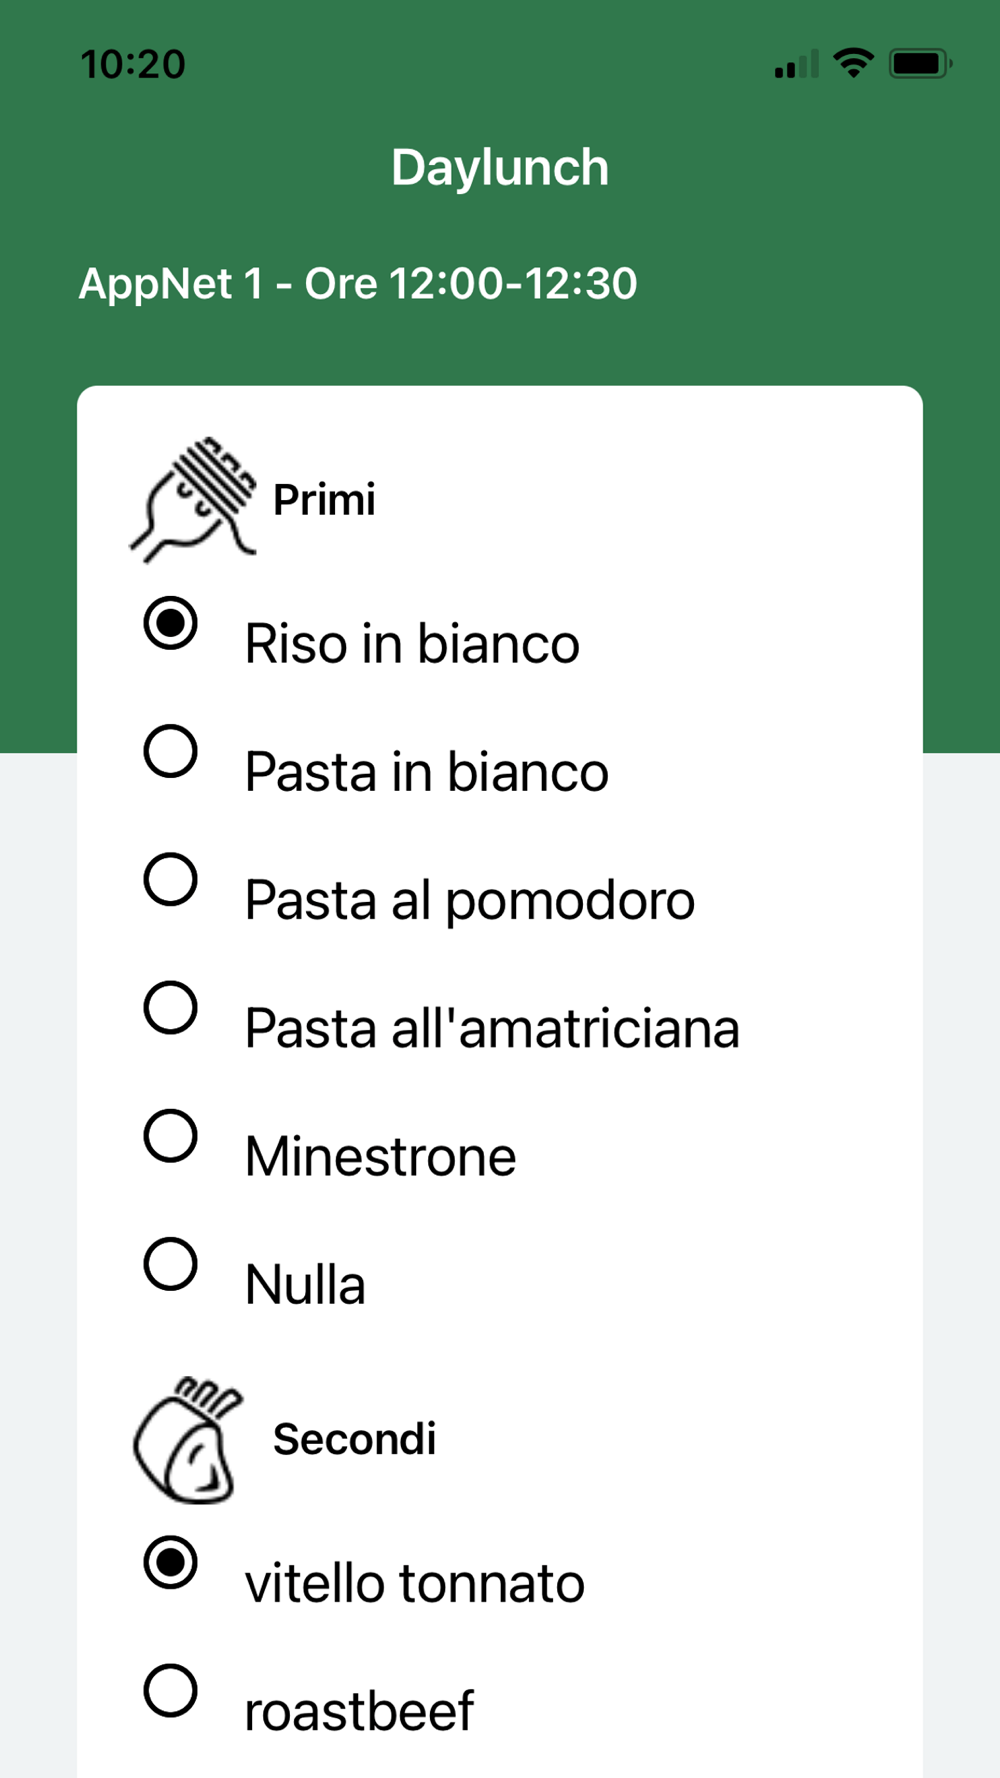Select the Riso in bianco radio button
This screenshot has width=1000, height=1778.
point(170,623)
